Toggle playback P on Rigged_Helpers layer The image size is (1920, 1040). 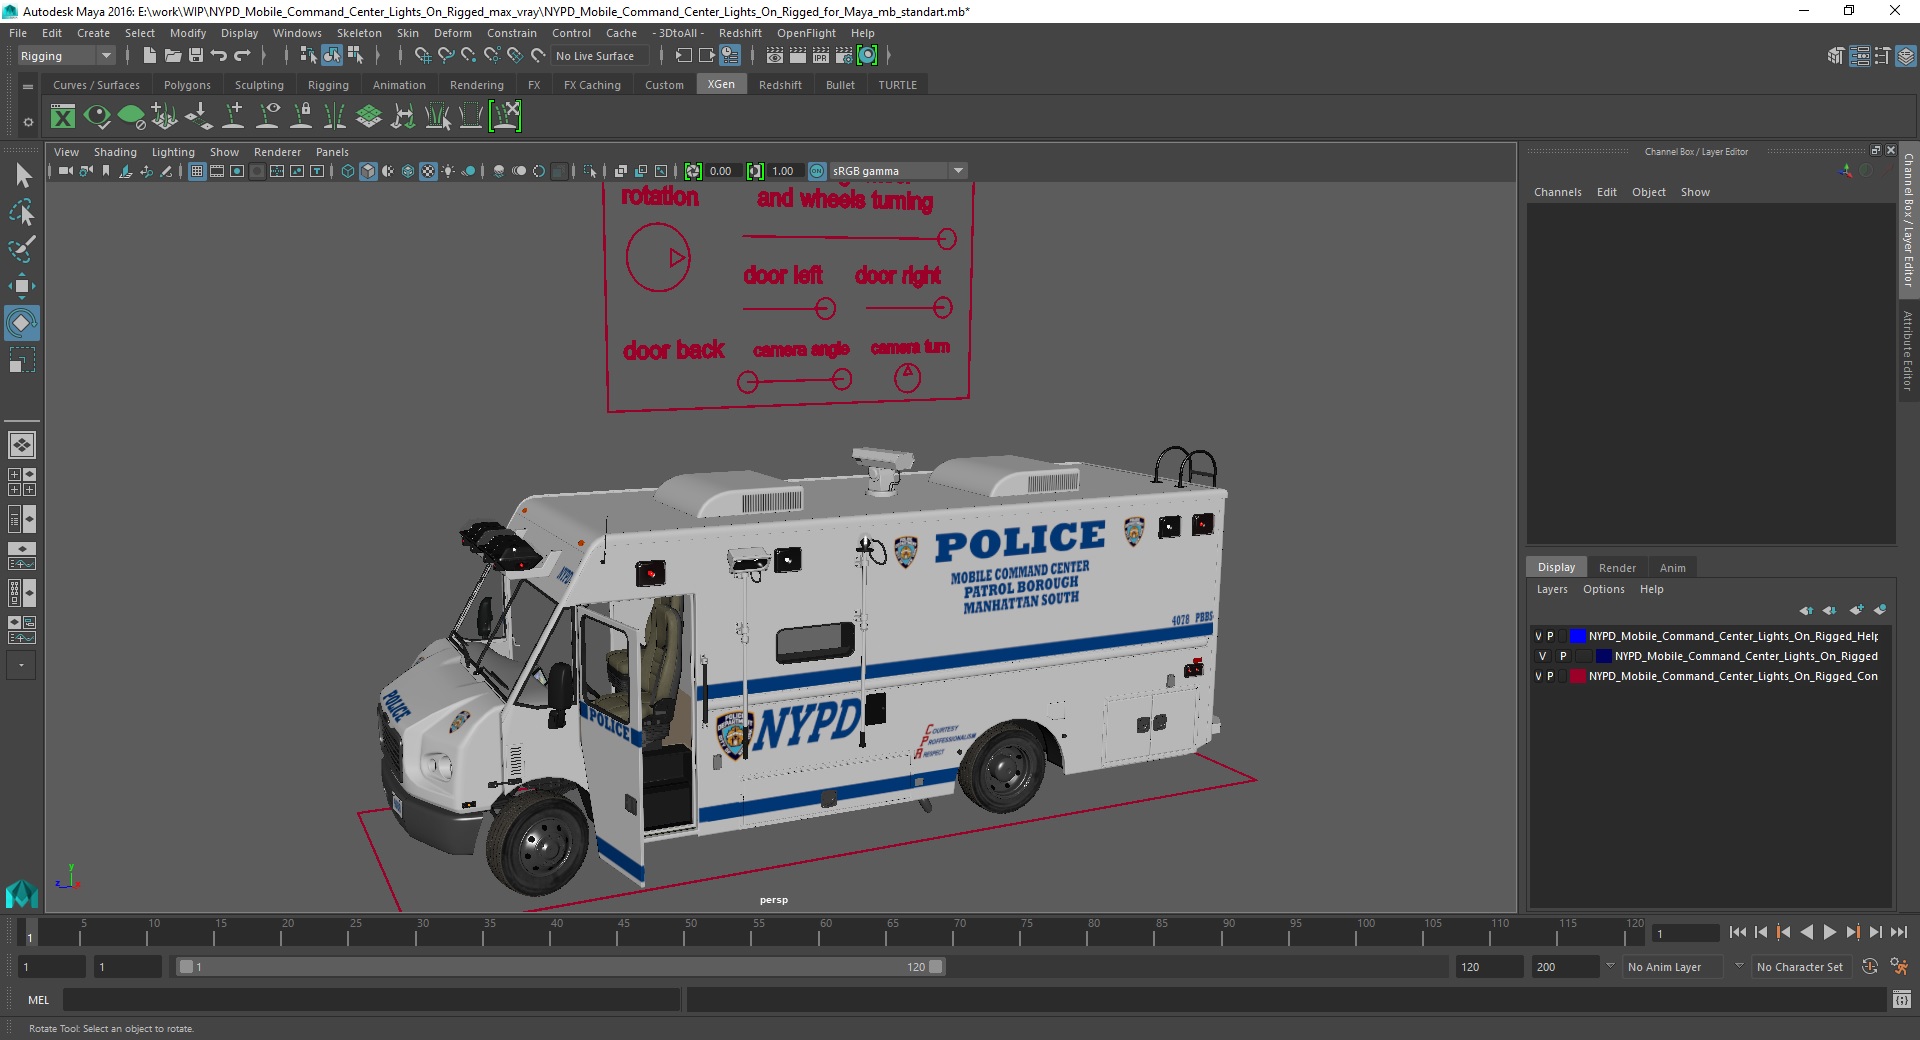point(1551,636)
